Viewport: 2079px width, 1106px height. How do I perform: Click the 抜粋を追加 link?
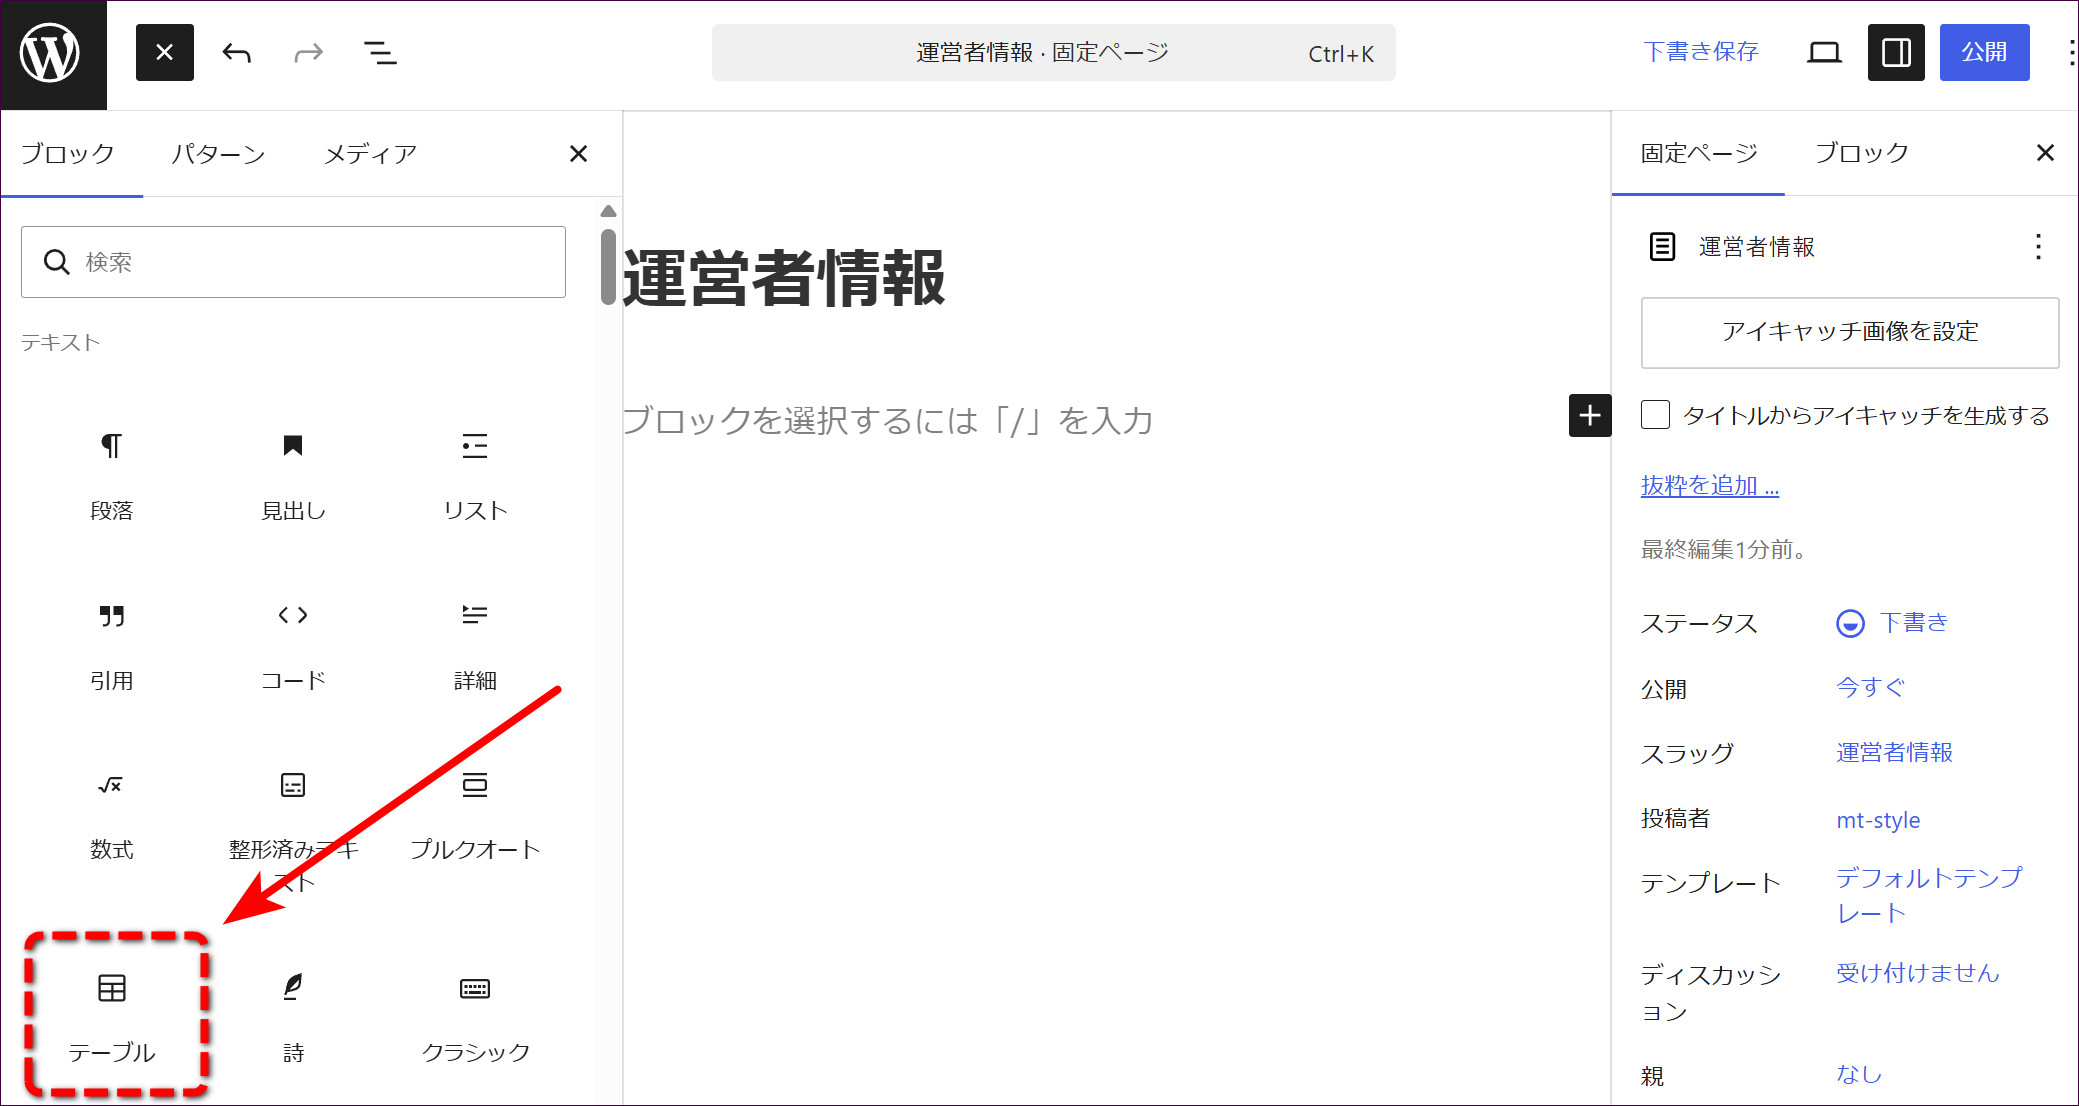pos(1710,486)
